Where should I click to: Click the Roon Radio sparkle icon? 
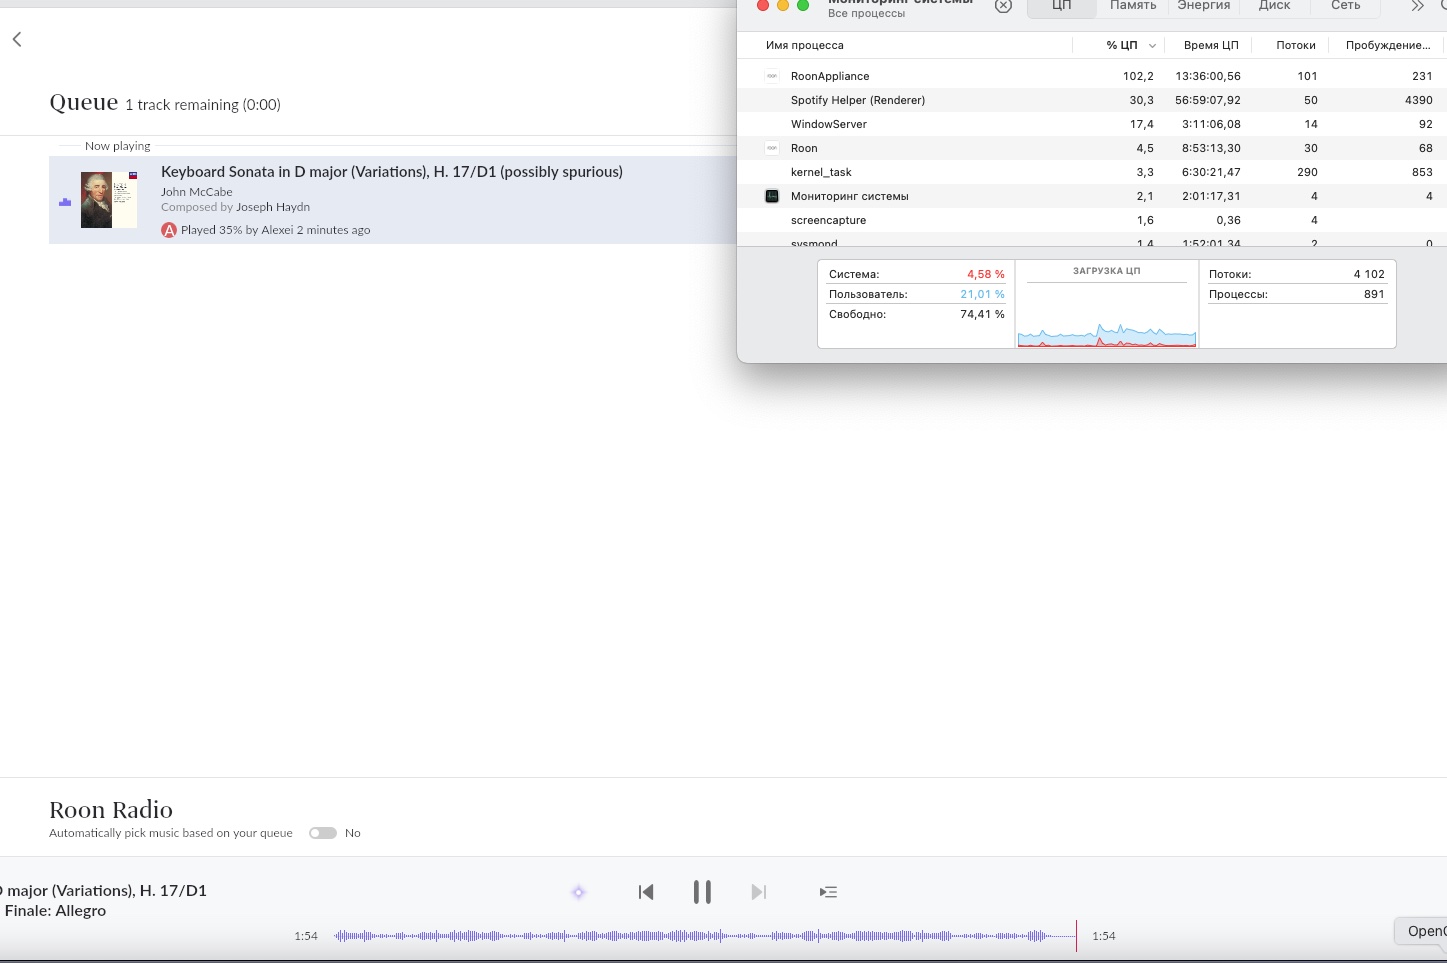578,892
